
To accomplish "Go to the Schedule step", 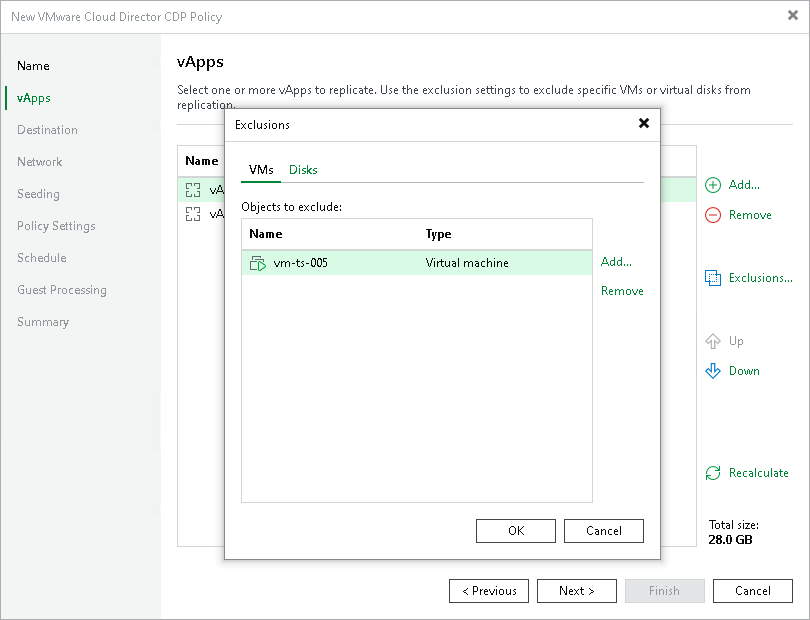I will [x=41, y=258].
